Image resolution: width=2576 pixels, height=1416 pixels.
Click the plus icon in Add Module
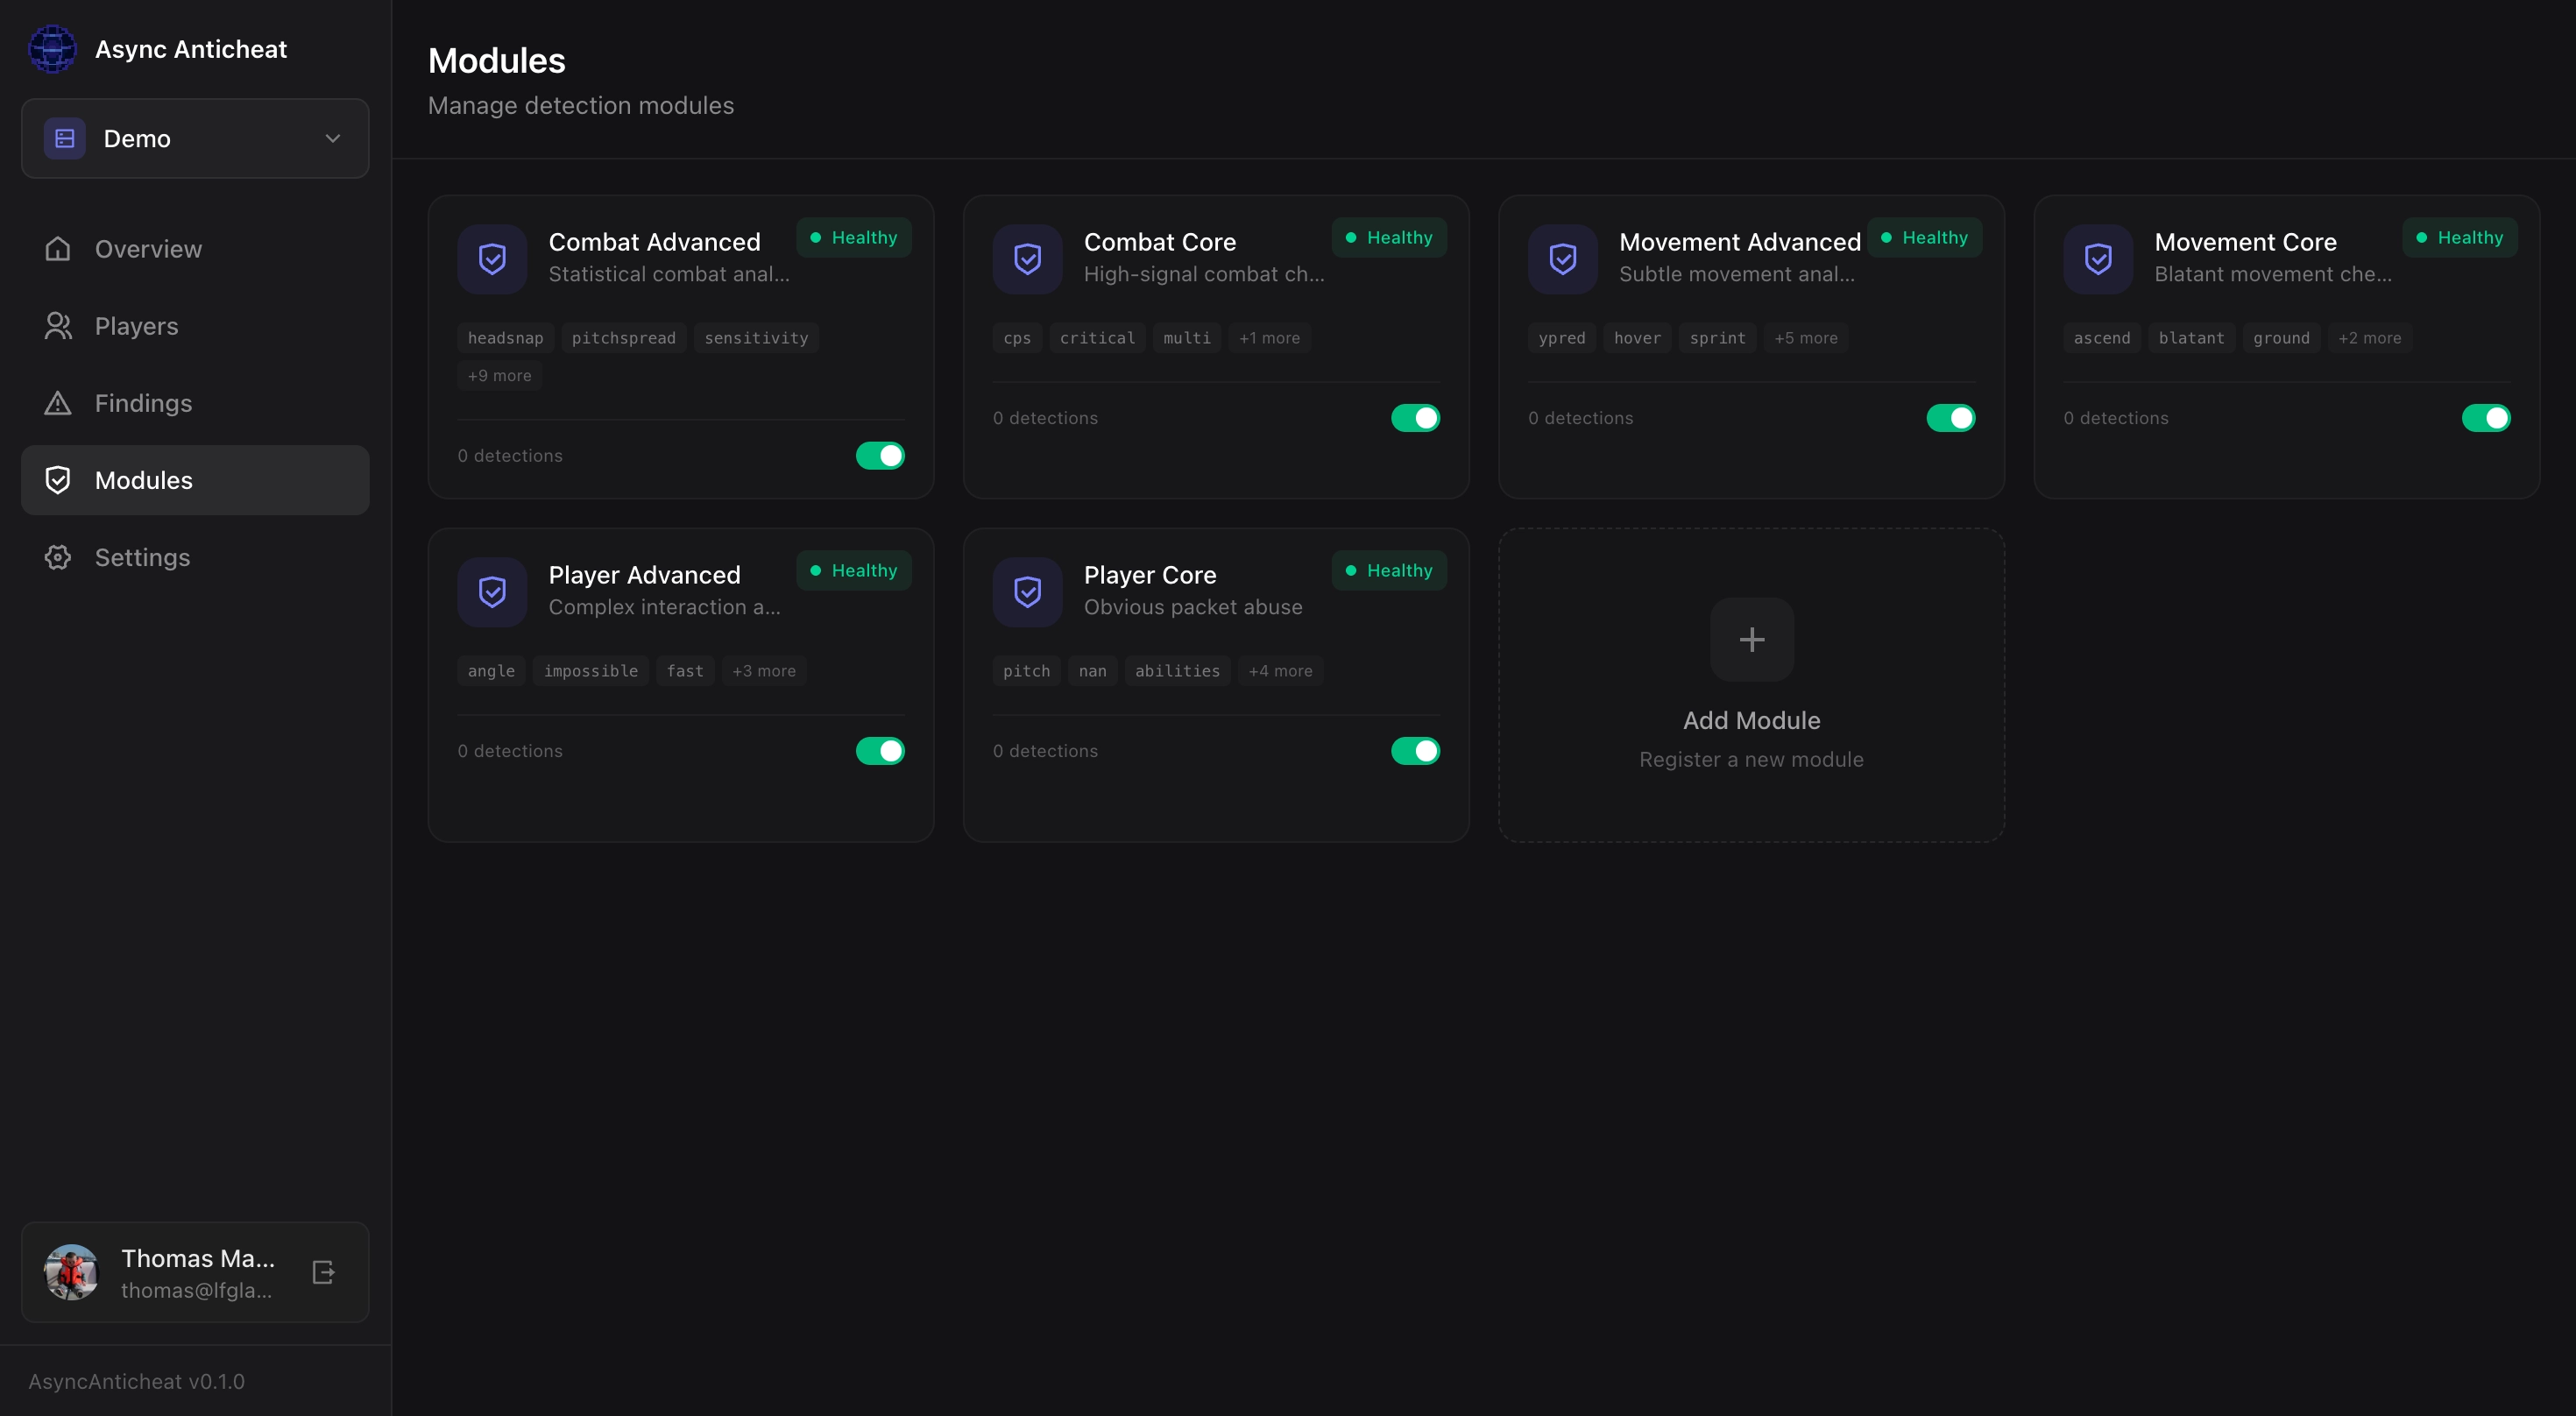point(1751,639)
